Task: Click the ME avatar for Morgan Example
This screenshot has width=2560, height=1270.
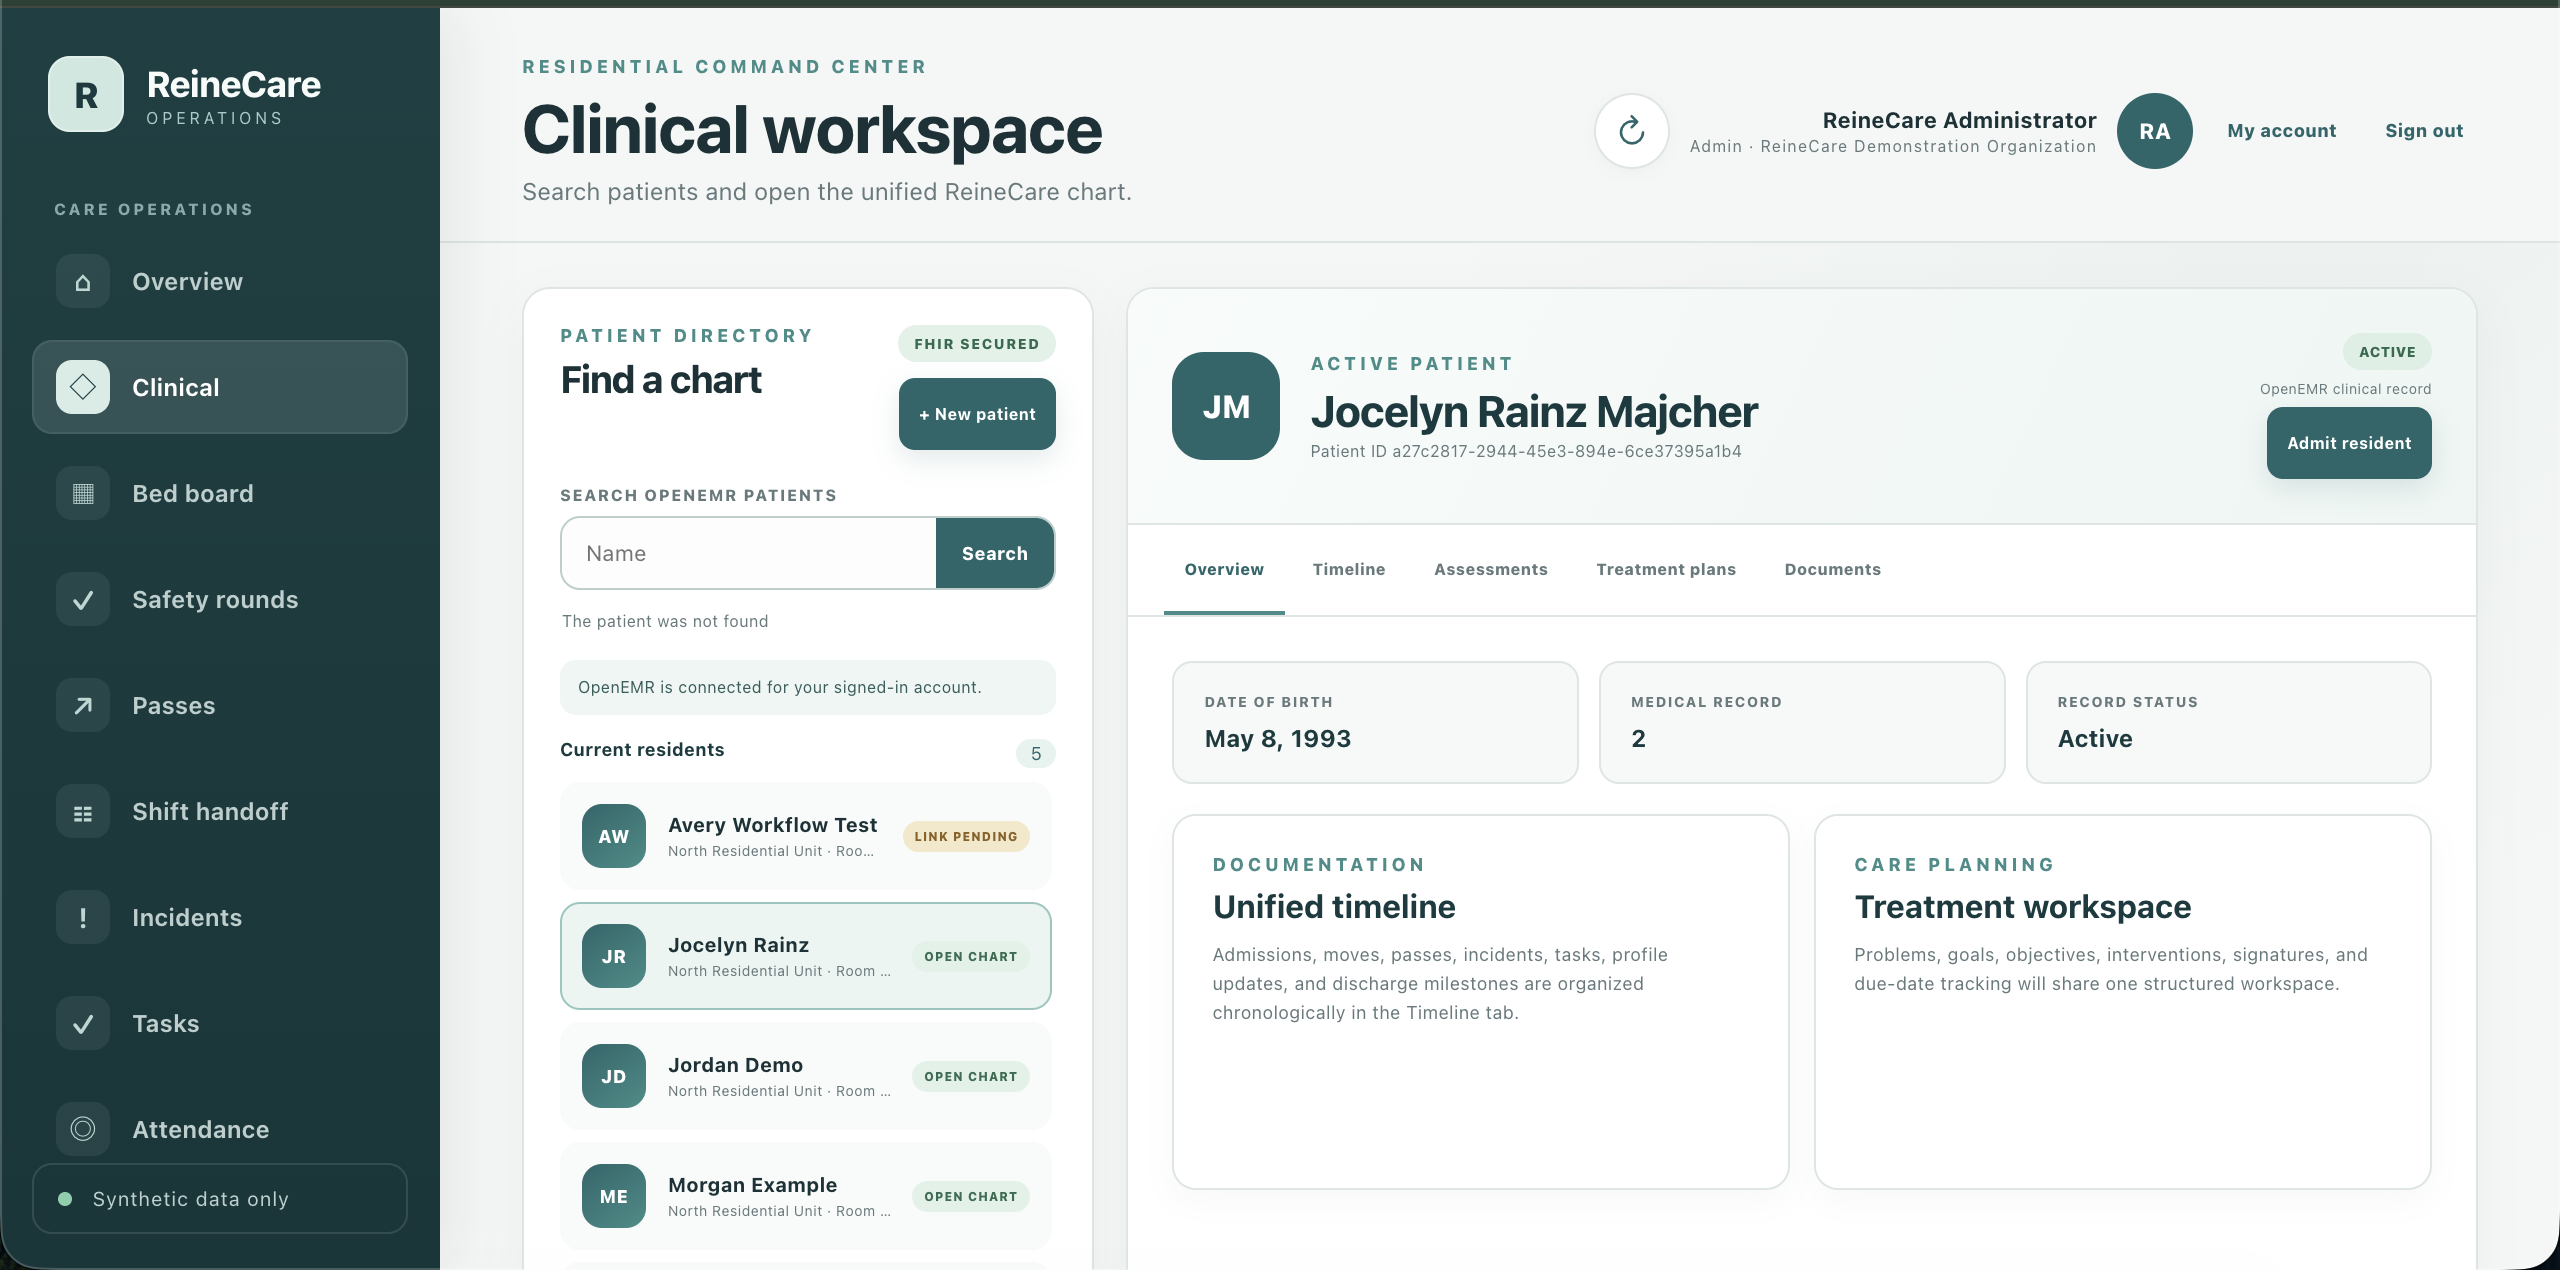Action: click(614, 1196)
